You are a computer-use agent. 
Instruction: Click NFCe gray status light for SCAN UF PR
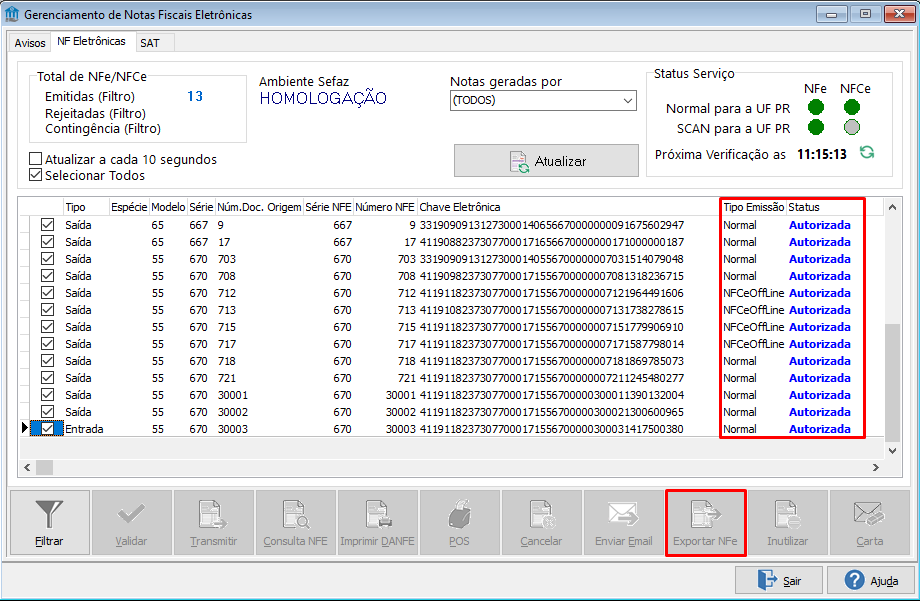coord(852,127)
